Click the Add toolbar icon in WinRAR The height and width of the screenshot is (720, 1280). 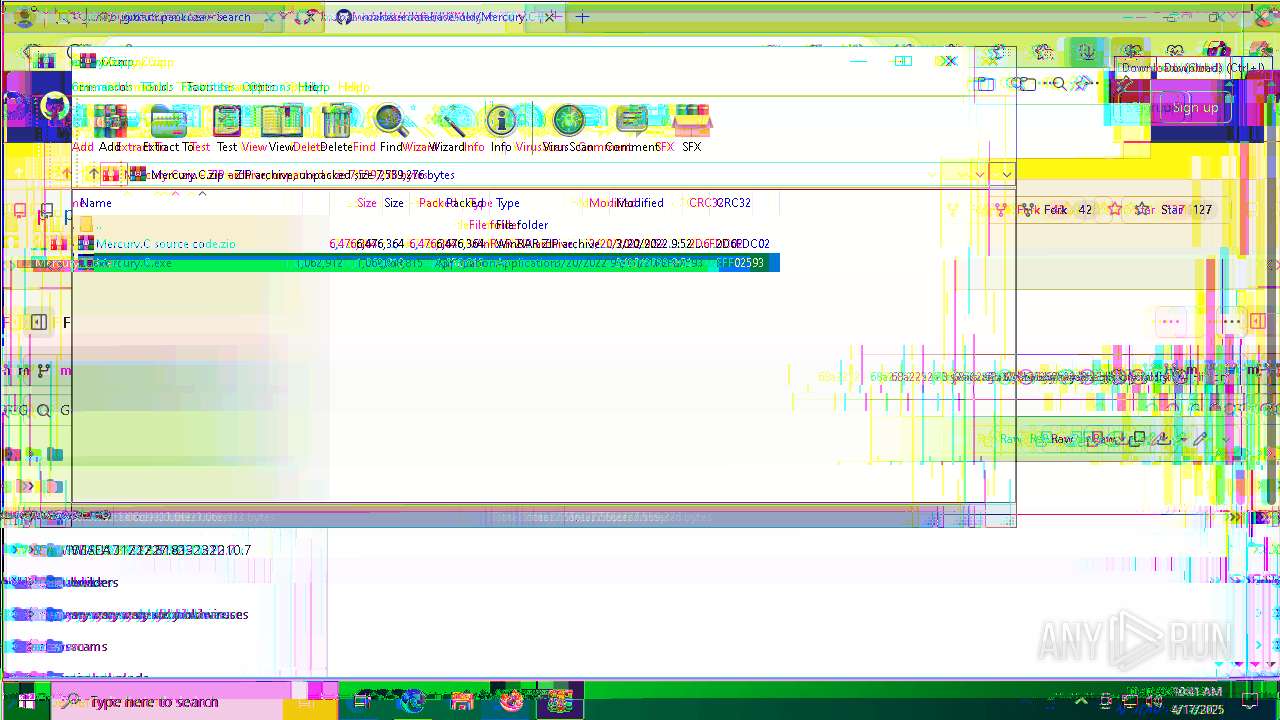109,128
